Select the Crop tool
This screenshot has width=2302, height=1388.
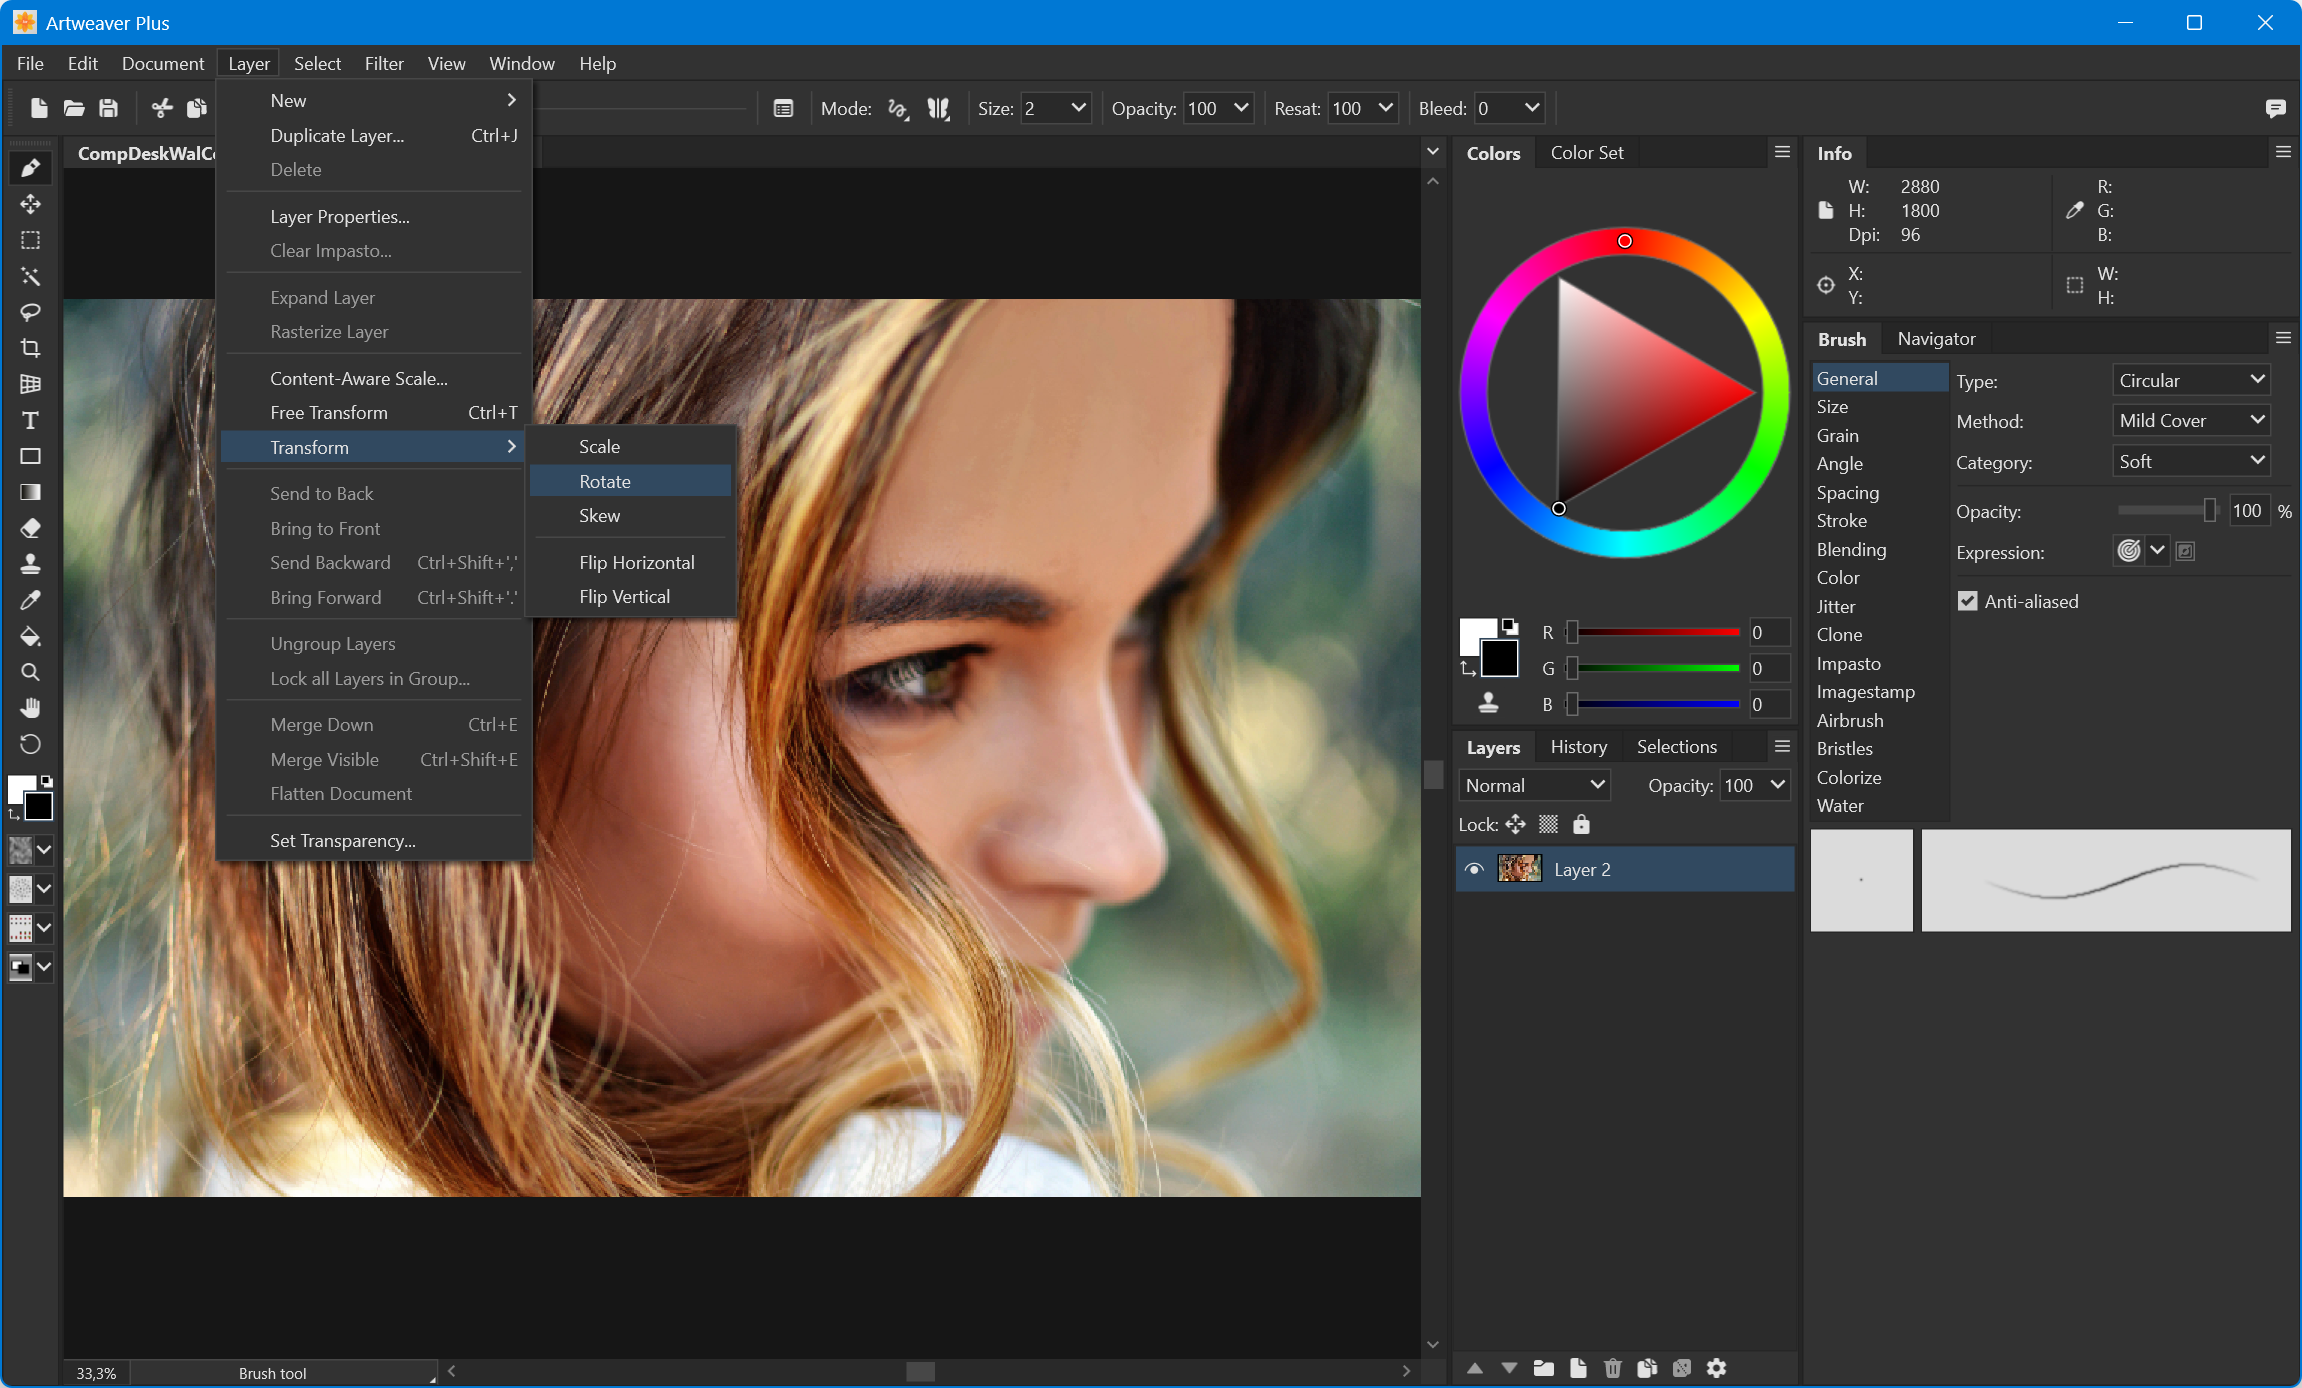(x=30, y=348)
